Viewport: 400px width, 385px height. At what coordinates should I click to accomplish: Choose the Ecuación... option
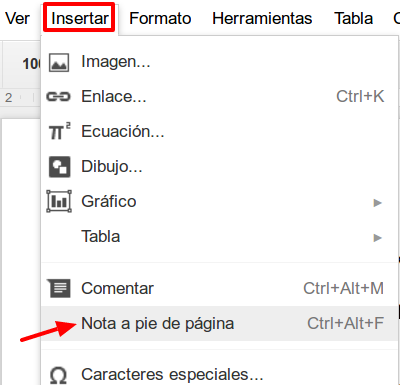pos(219,131)
